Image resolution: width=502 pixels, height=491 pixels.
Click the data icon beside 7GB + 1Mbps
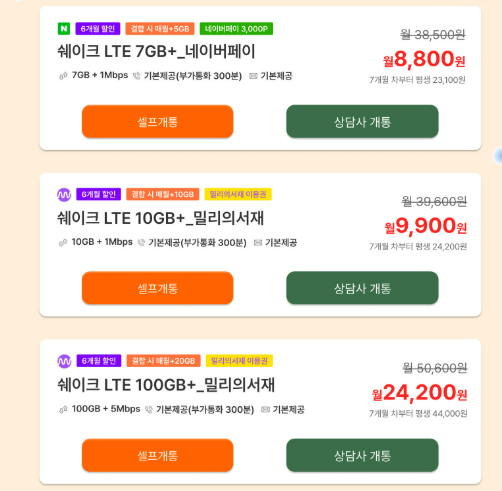pos(63,76)
